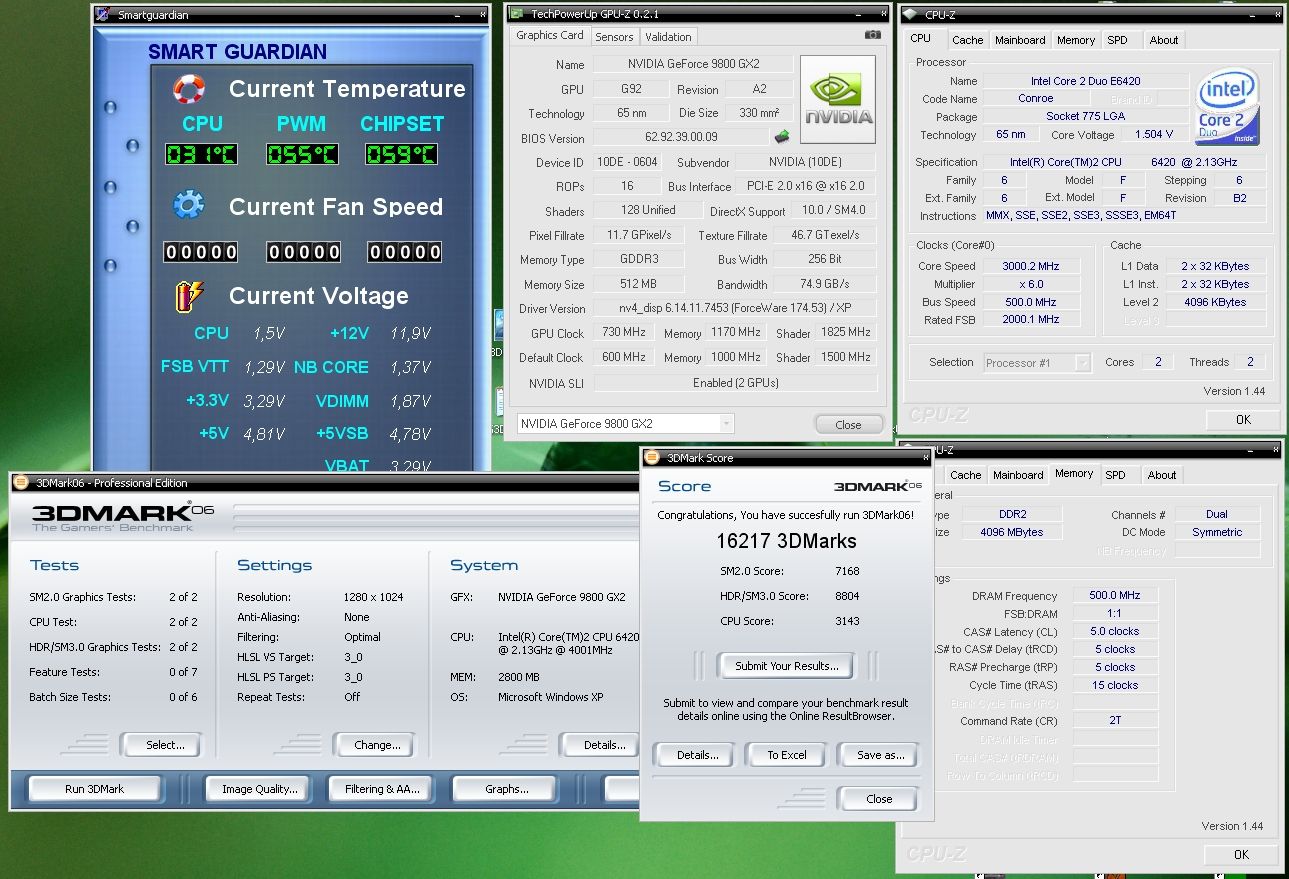Screen dimensions: 1289x879
Task: Click the Graphs button
Action: pyautogui.click(x=507, y=789)
